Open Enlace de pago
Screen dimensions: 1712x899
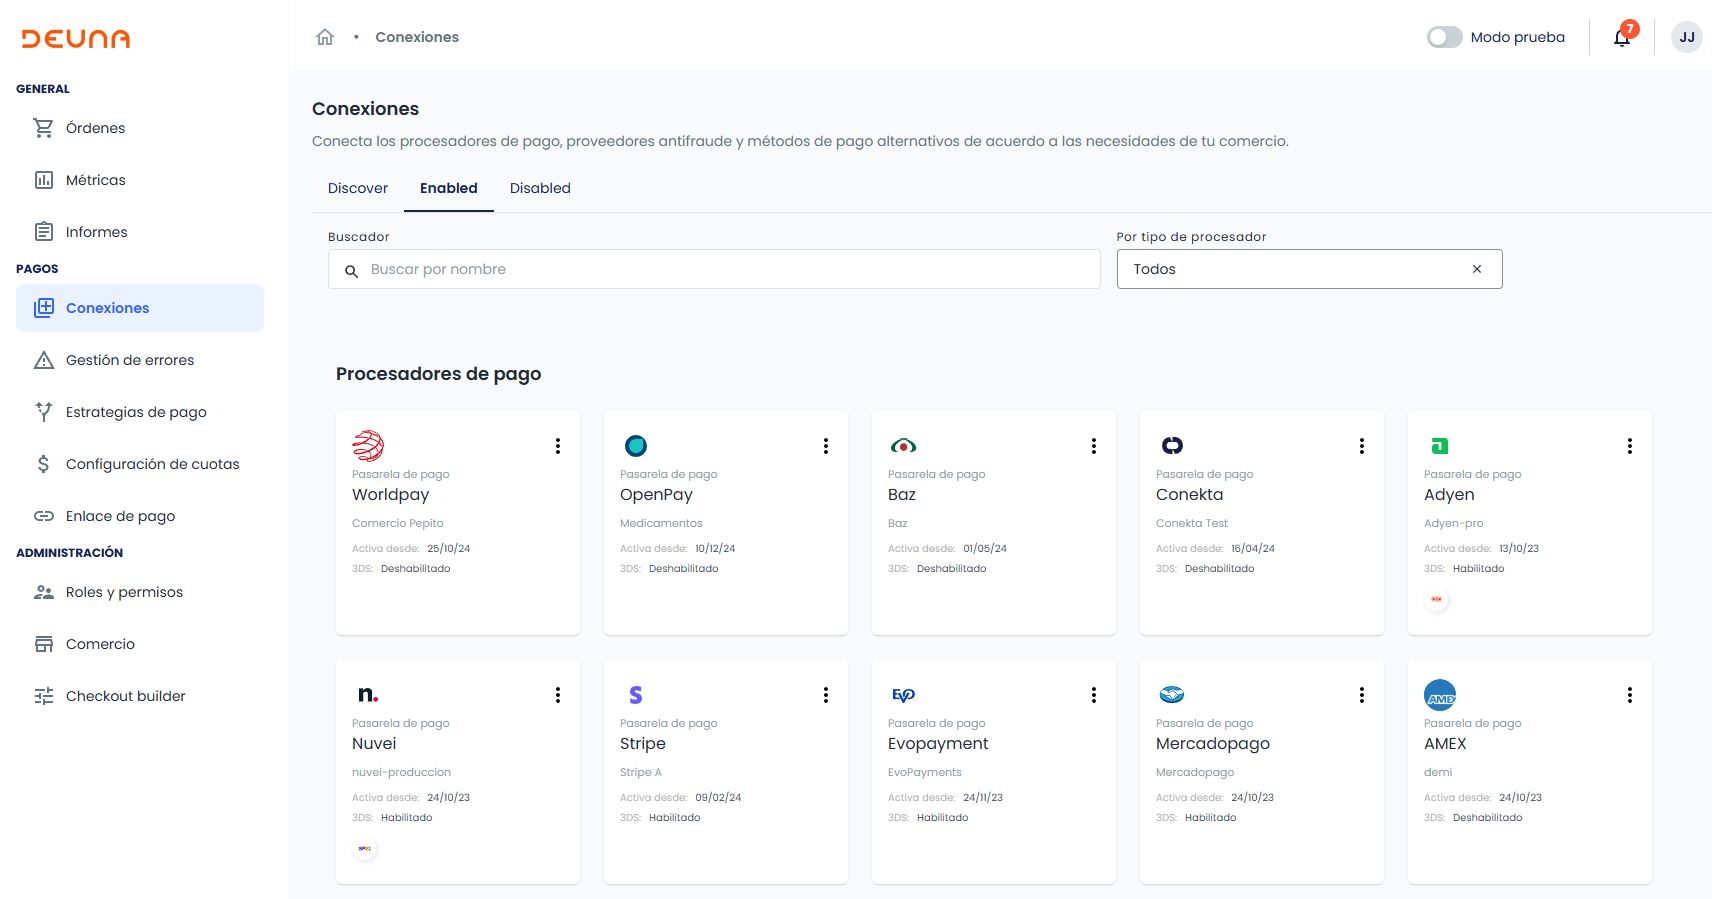[x=140, y=516]
